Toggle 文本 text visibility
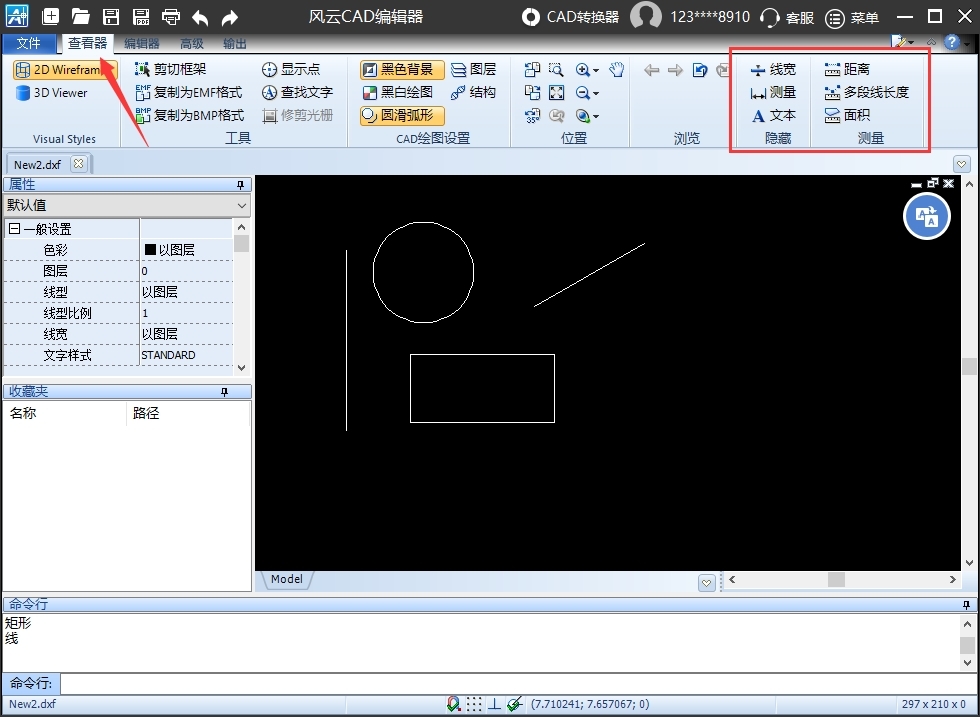Image resolution: width=980 pixels, height=717 pixels. tap(773, 116)
